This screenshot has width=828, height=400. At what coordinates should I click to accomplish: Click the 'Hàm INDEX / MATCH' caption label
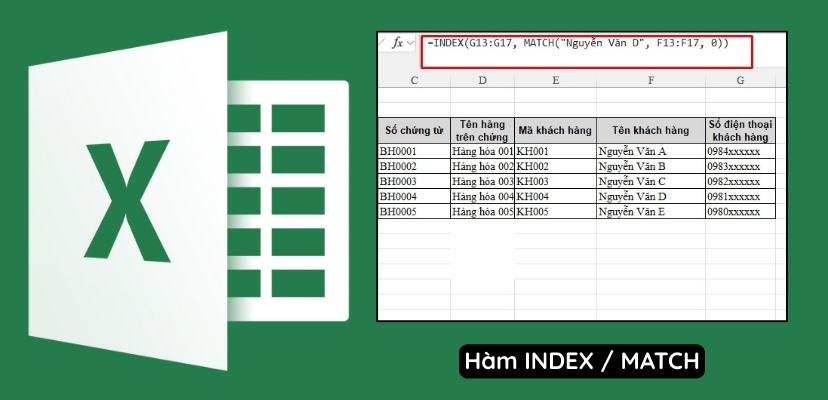pos(582,361)
